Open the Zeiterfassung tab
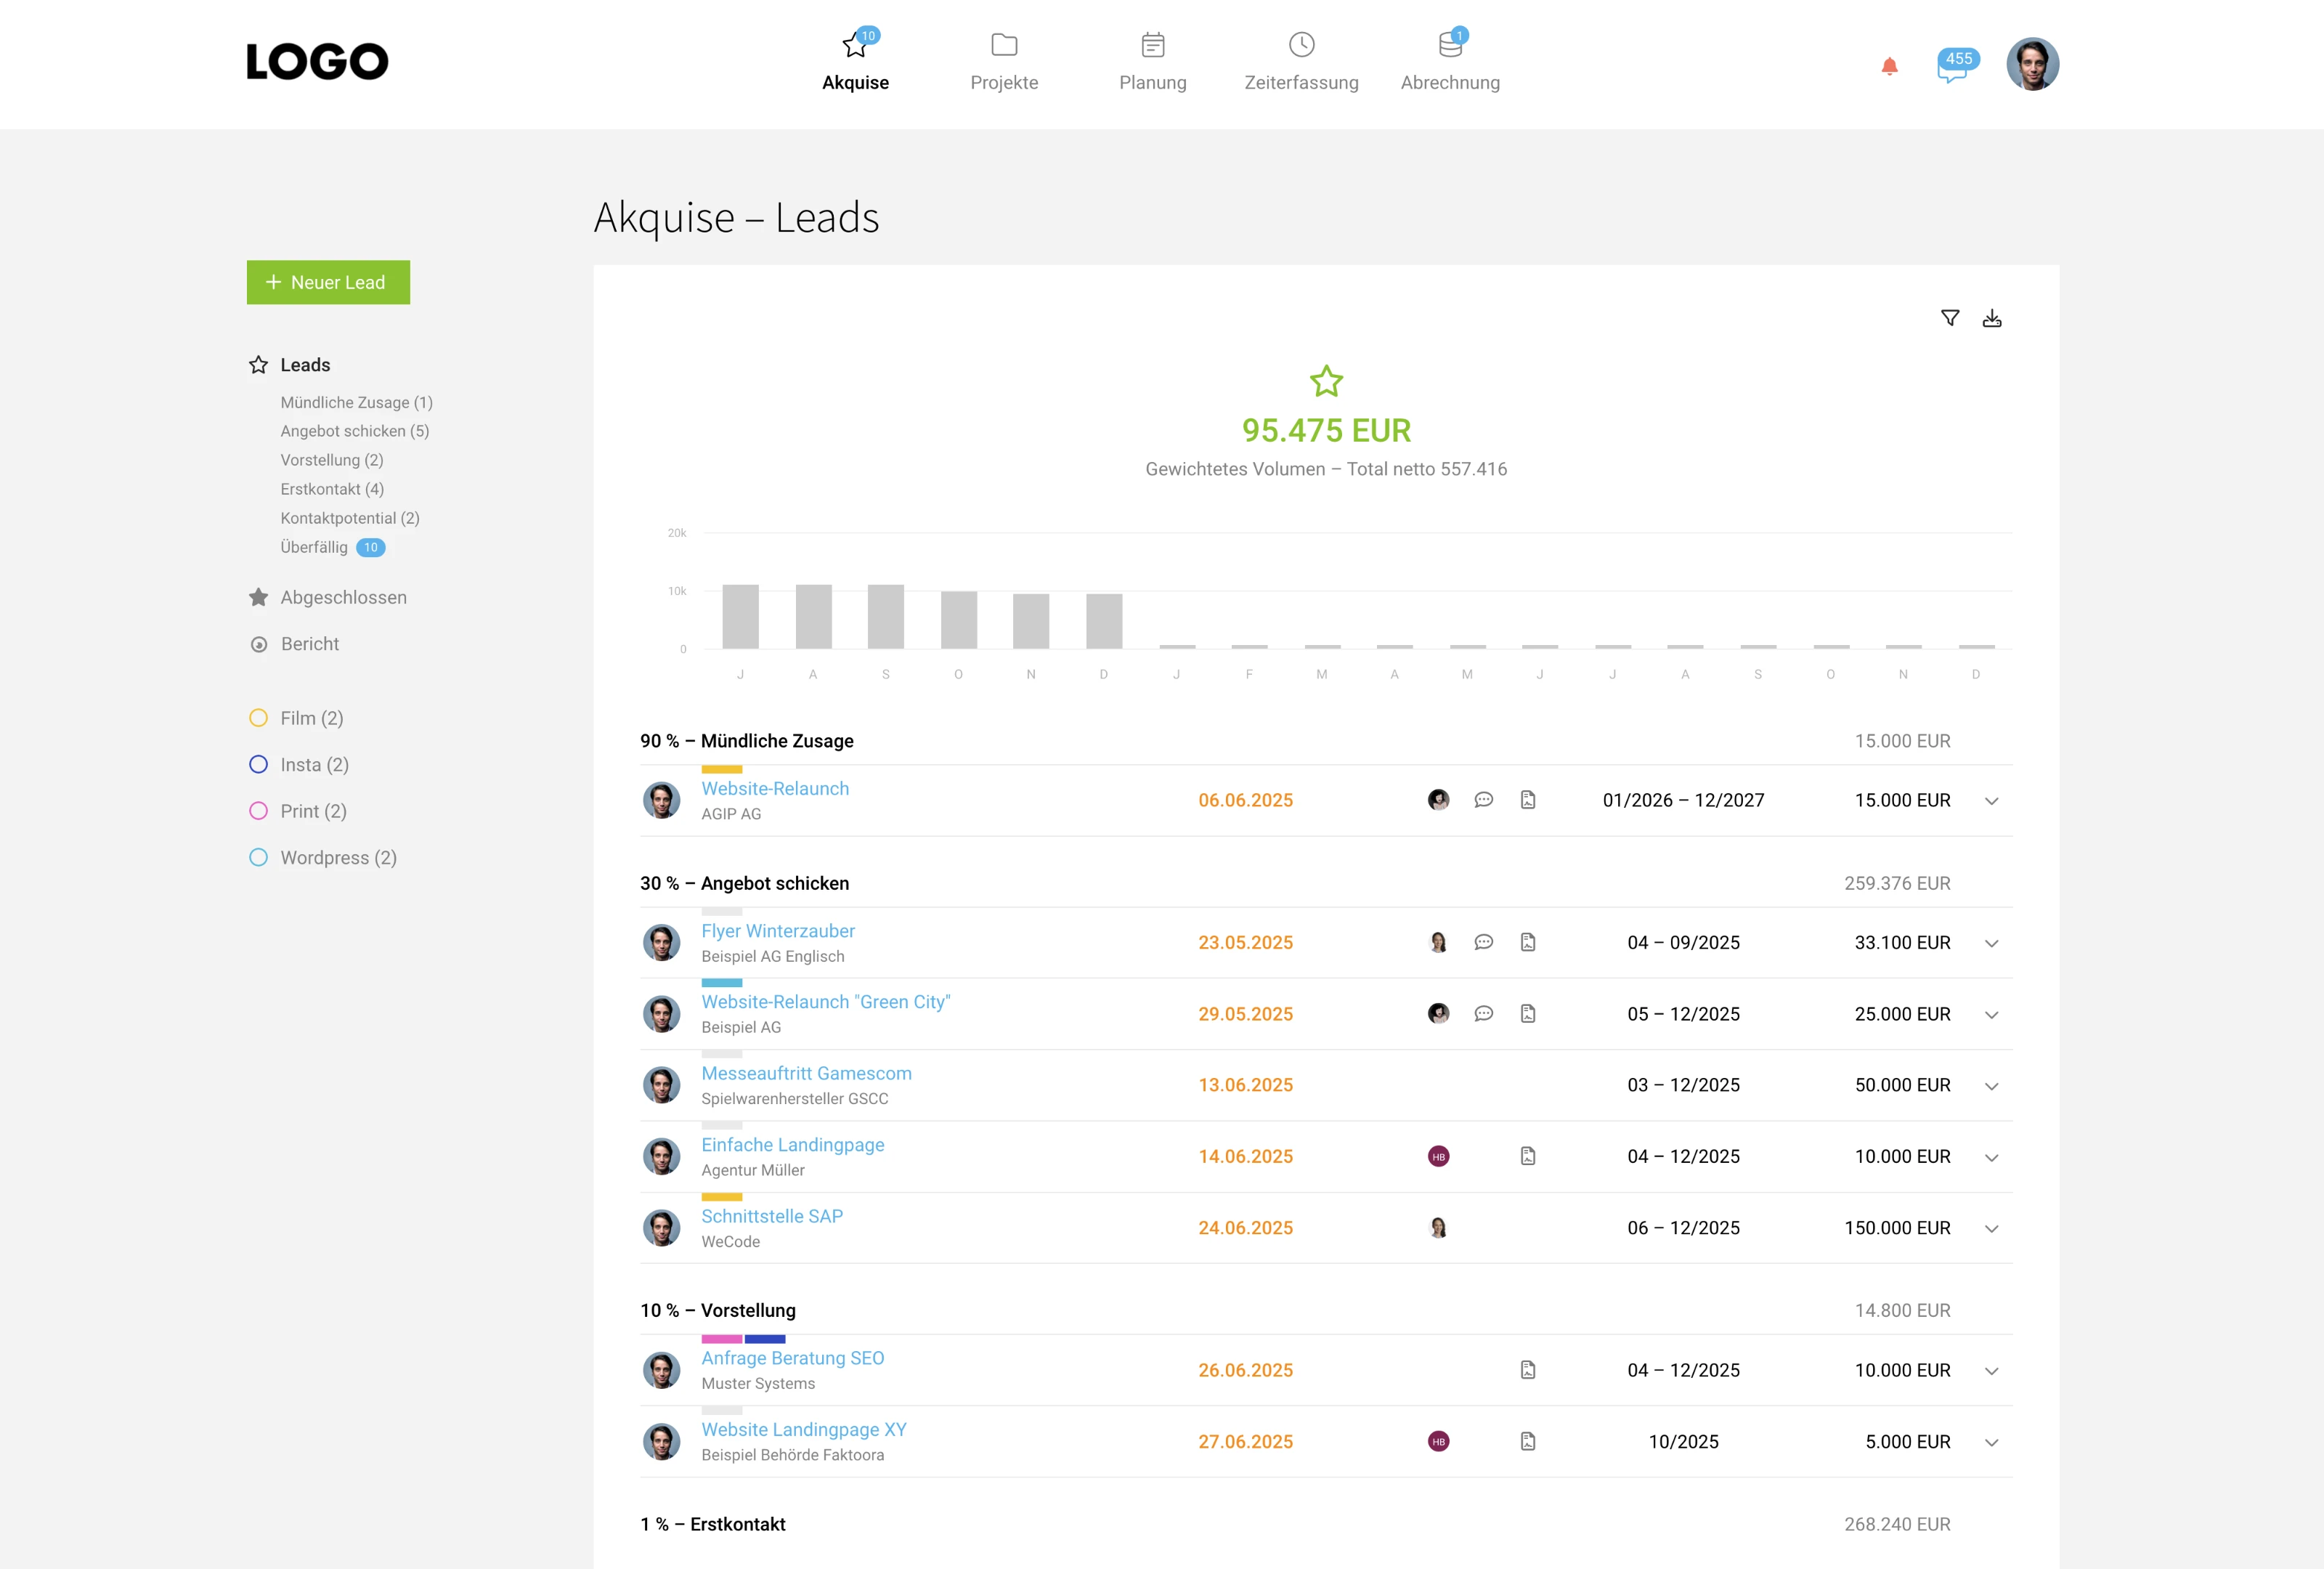 tap(1300, 62)
